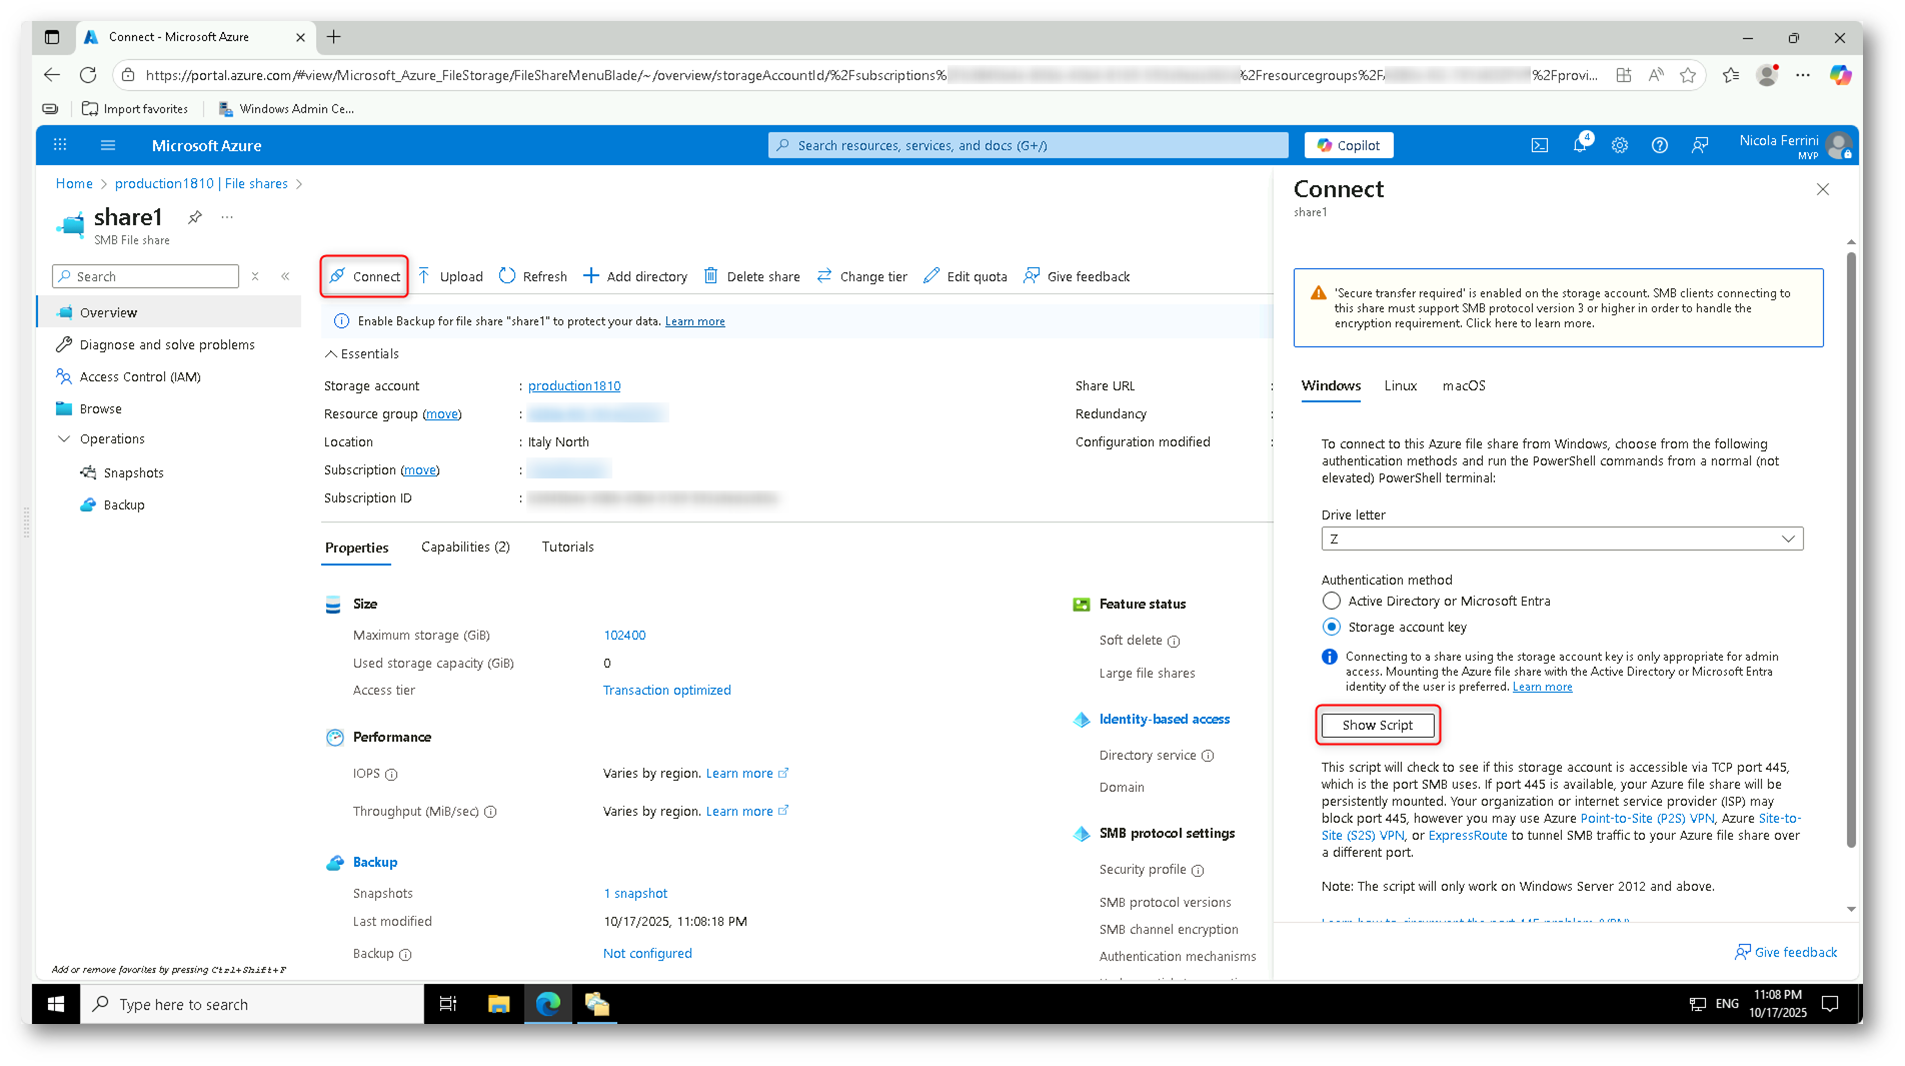The height and width of the screenshot is (1066, 1905).
Task: Click the Refresh toolbar command
Action: pos(533,276)
